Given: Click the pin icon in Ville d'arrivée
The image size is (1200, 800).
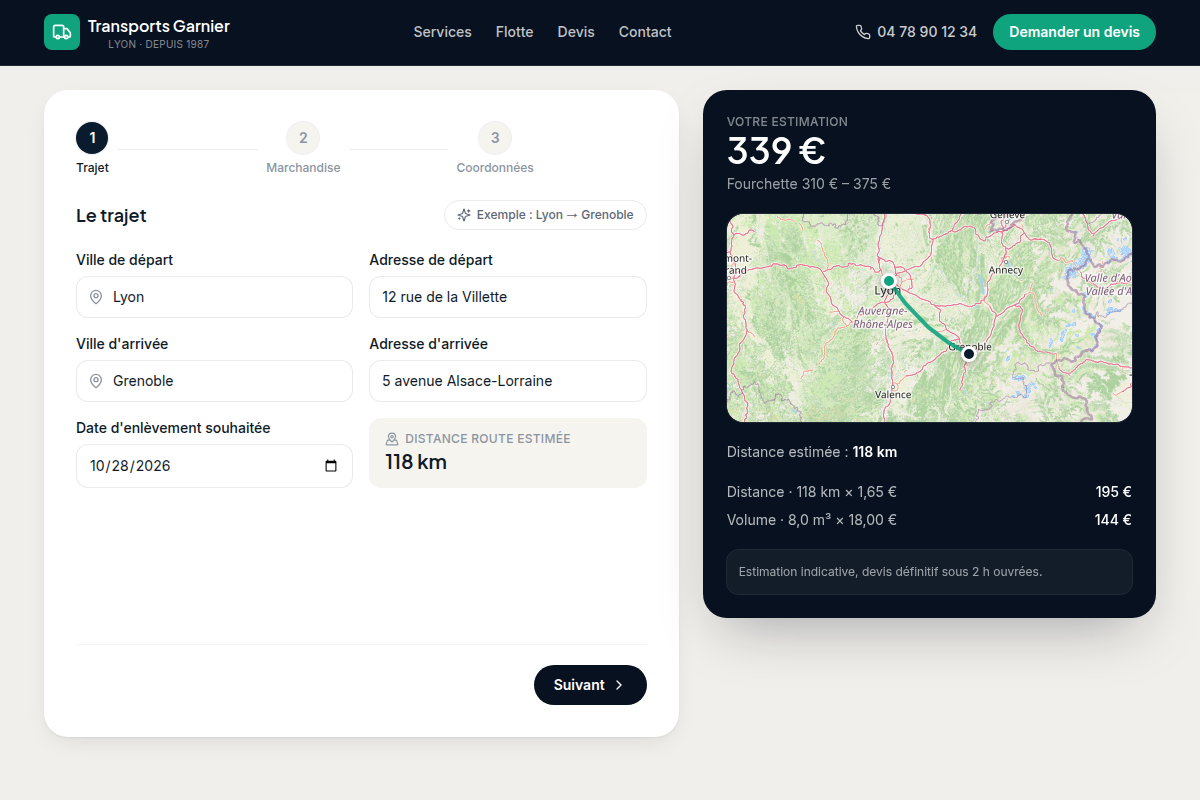Looking at the screenshot, I should coord(96,381).
